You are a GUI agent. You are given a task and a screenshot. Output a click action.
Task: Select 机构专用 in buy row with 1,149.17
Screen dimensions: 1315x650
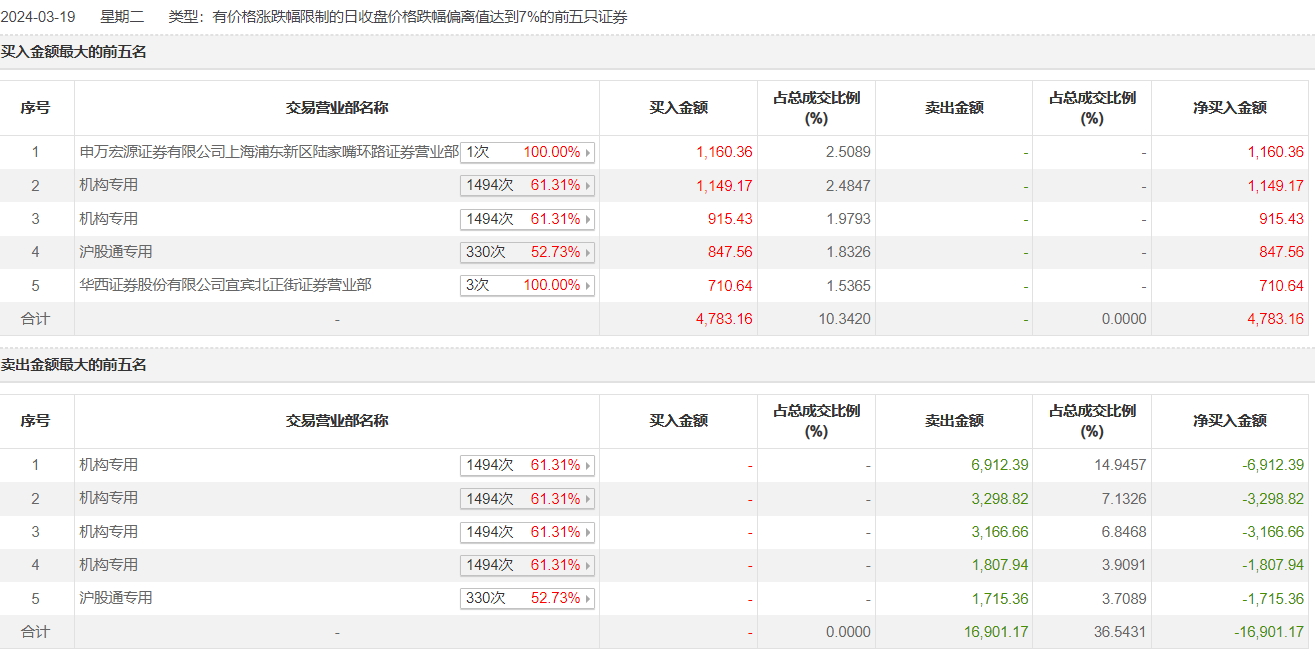click(x=109, y=185)
